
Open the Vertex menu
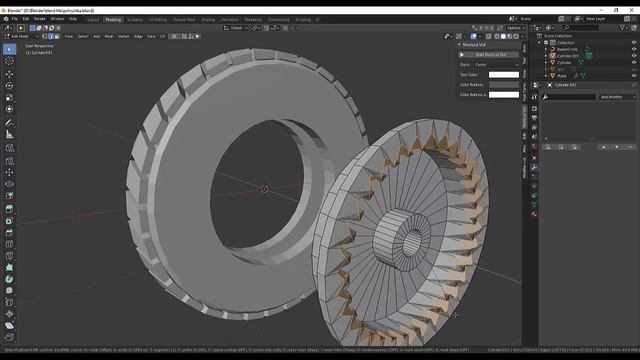coord(124,36)
